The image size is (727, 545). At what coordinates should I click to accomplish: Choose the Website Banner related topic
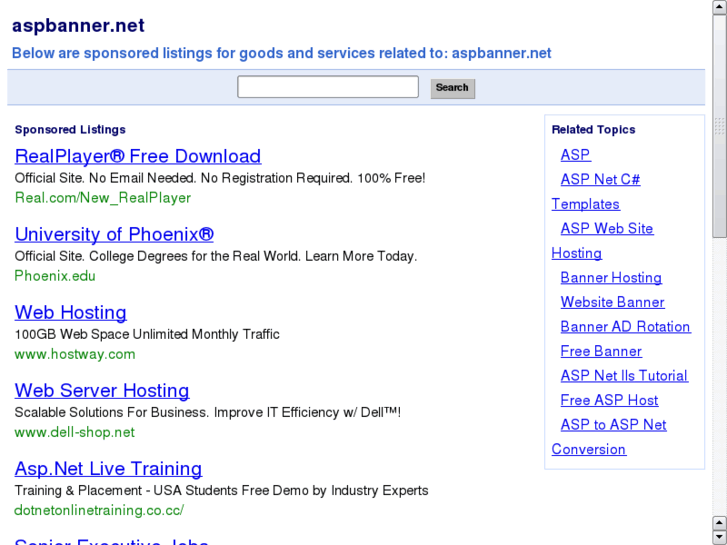tap(612, 302)
